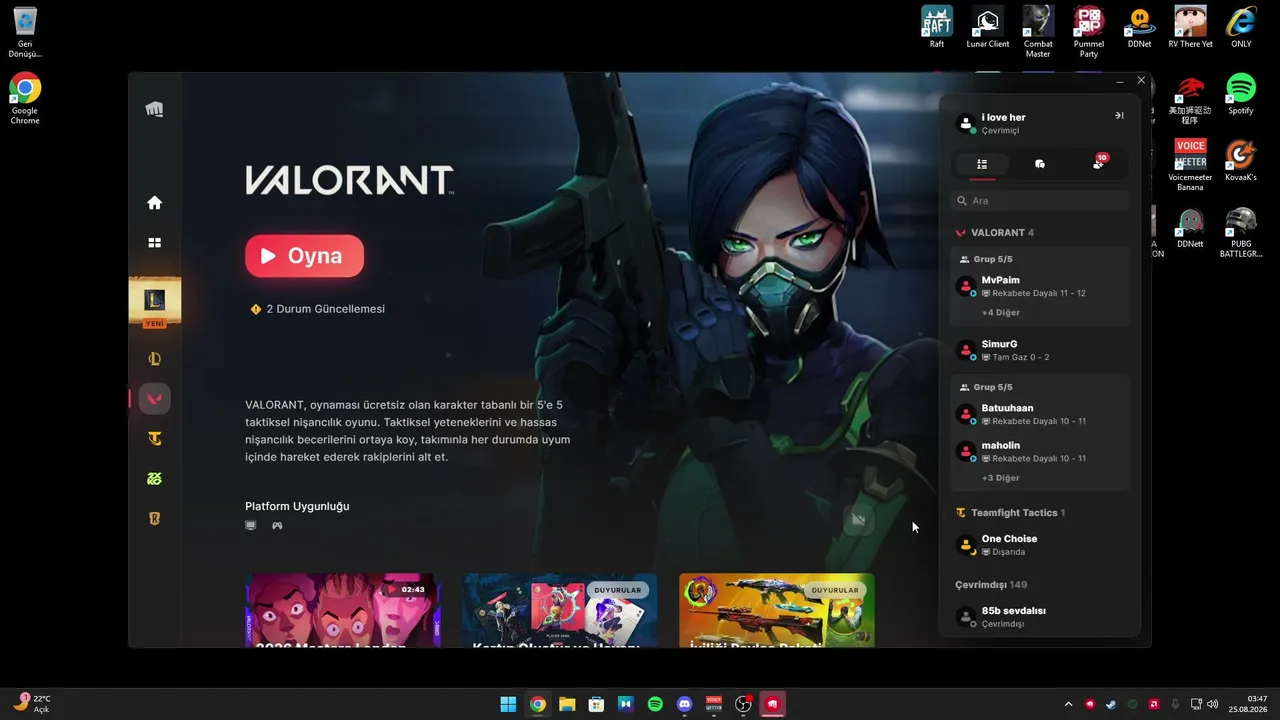Open the all-games grid view
This screenshot has height=720, width=1280.
tap(154, 243)
